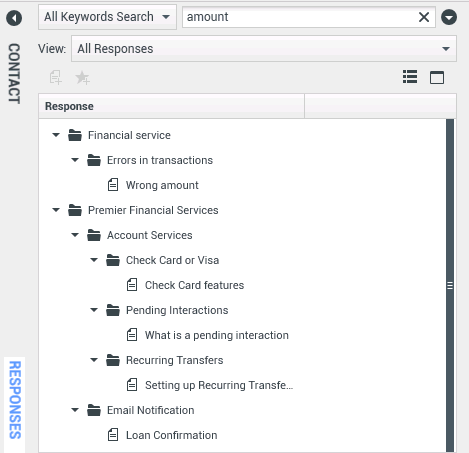Click the insert response text icon
469x453 pixels.
tap(56, 77)
